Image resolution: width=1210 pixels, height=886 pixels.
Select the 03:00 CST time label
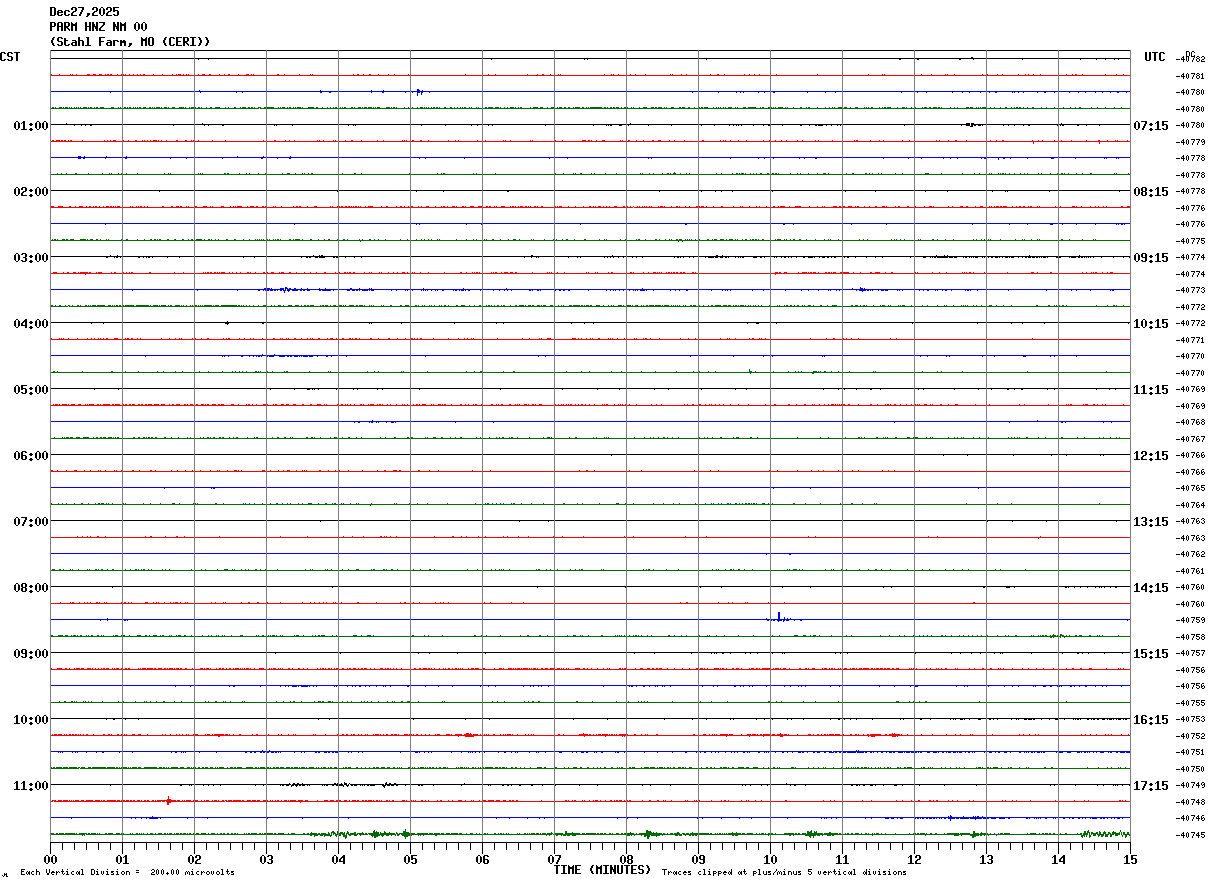coord(31,258)
